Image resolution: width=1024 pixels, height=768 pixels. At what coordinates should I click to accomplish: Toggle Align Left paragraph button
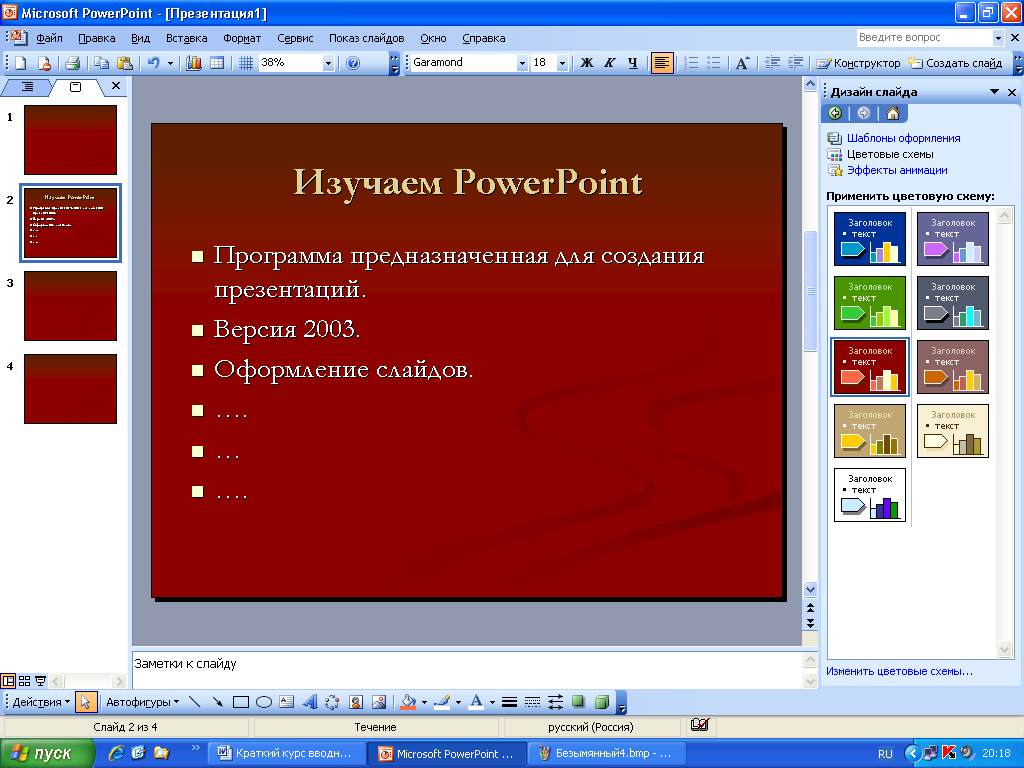point(662,63)
